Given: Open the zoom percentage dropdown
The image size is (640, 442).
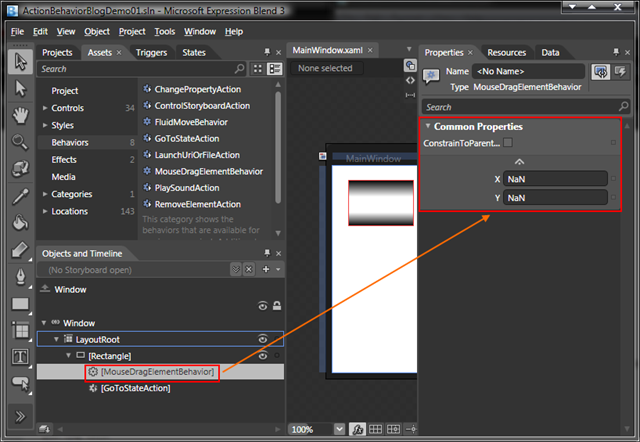Looking at the screenshot, I should coord(339,429).
